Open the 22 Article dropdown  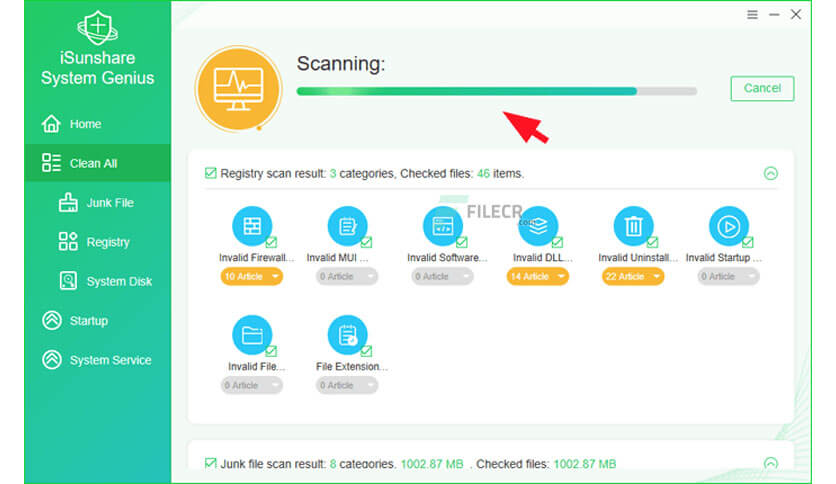(x=633, y=277)
